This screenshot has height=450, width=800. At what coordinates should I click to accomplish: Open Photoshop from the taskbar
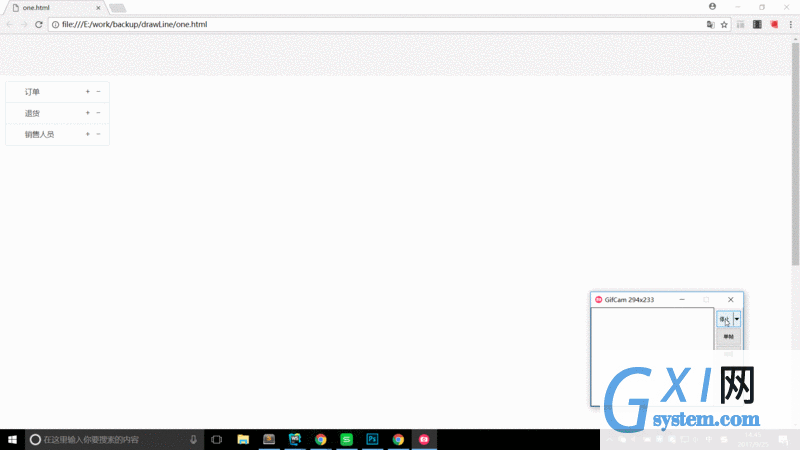click(372, 439)
